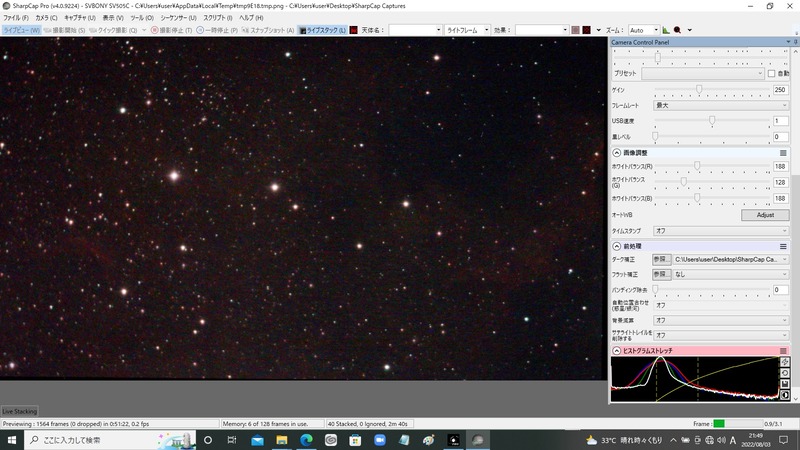The height and width of the screenshot is (450, 800).
Task: Open the 画像調整 section menu icon
Action: [783, 153]
